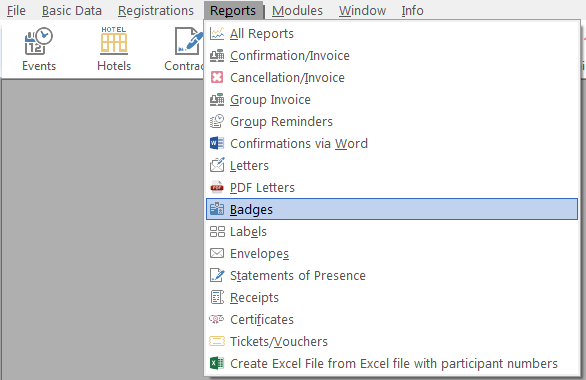Click the Receipts calculator icon
The height and width of the screenshot is (380, 586).
(217, 297)
